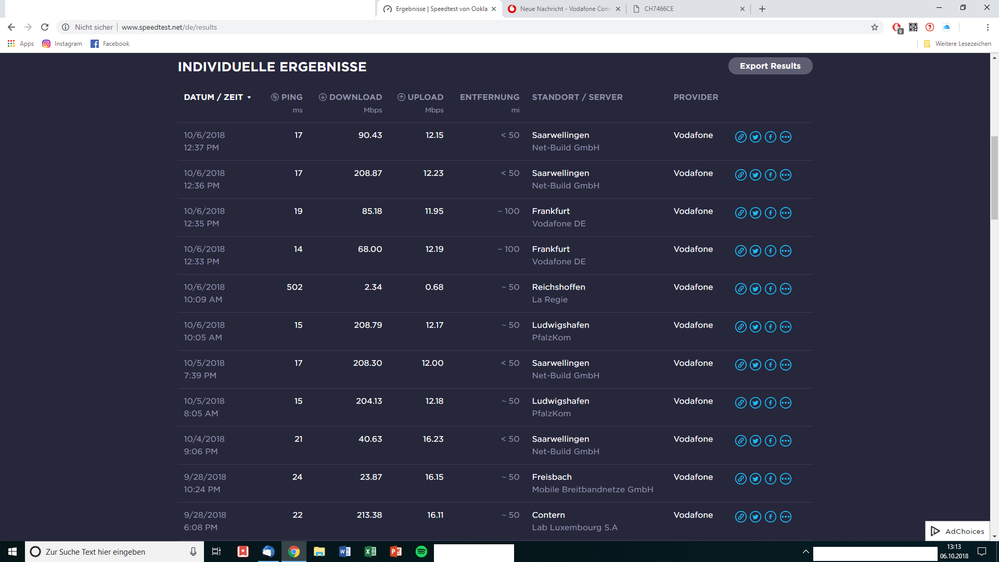Open more options for Reichshoffen result

click(786, 289)
